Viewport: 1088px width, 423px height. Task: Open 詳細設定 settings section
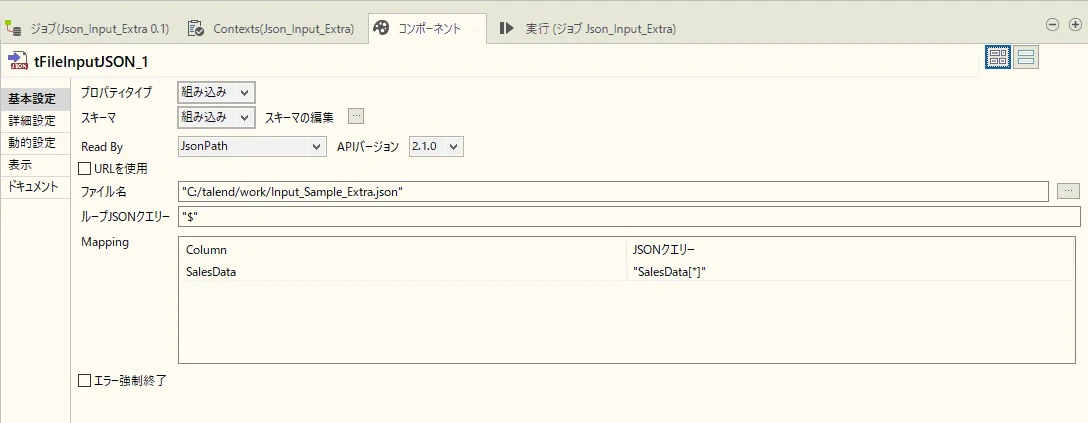(x=35, y=121)
